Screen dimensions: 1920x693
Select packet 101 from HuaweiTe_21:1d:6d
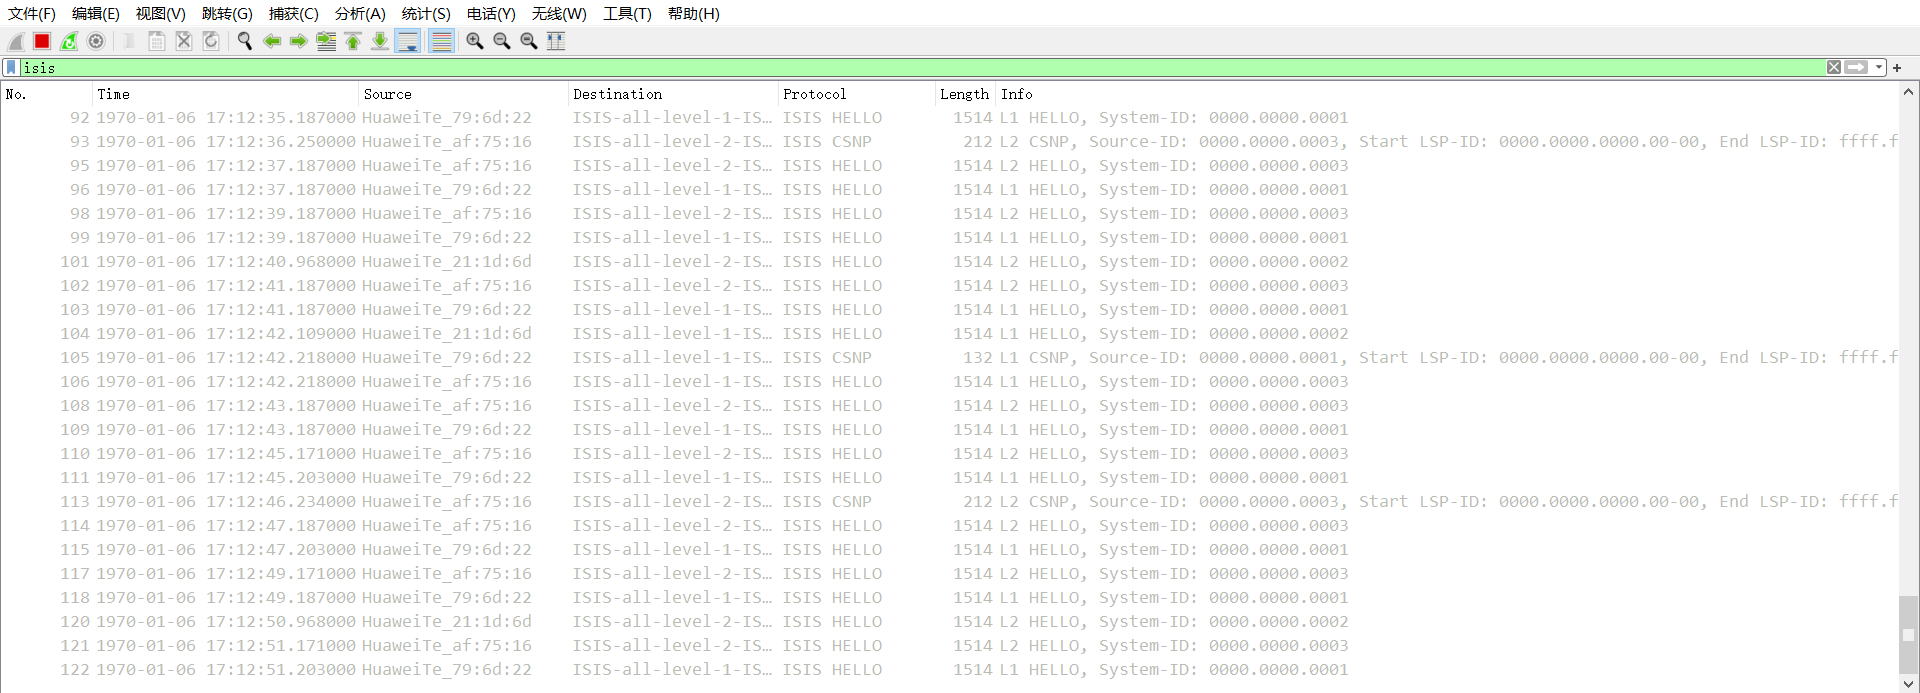(x=950, y=262)
